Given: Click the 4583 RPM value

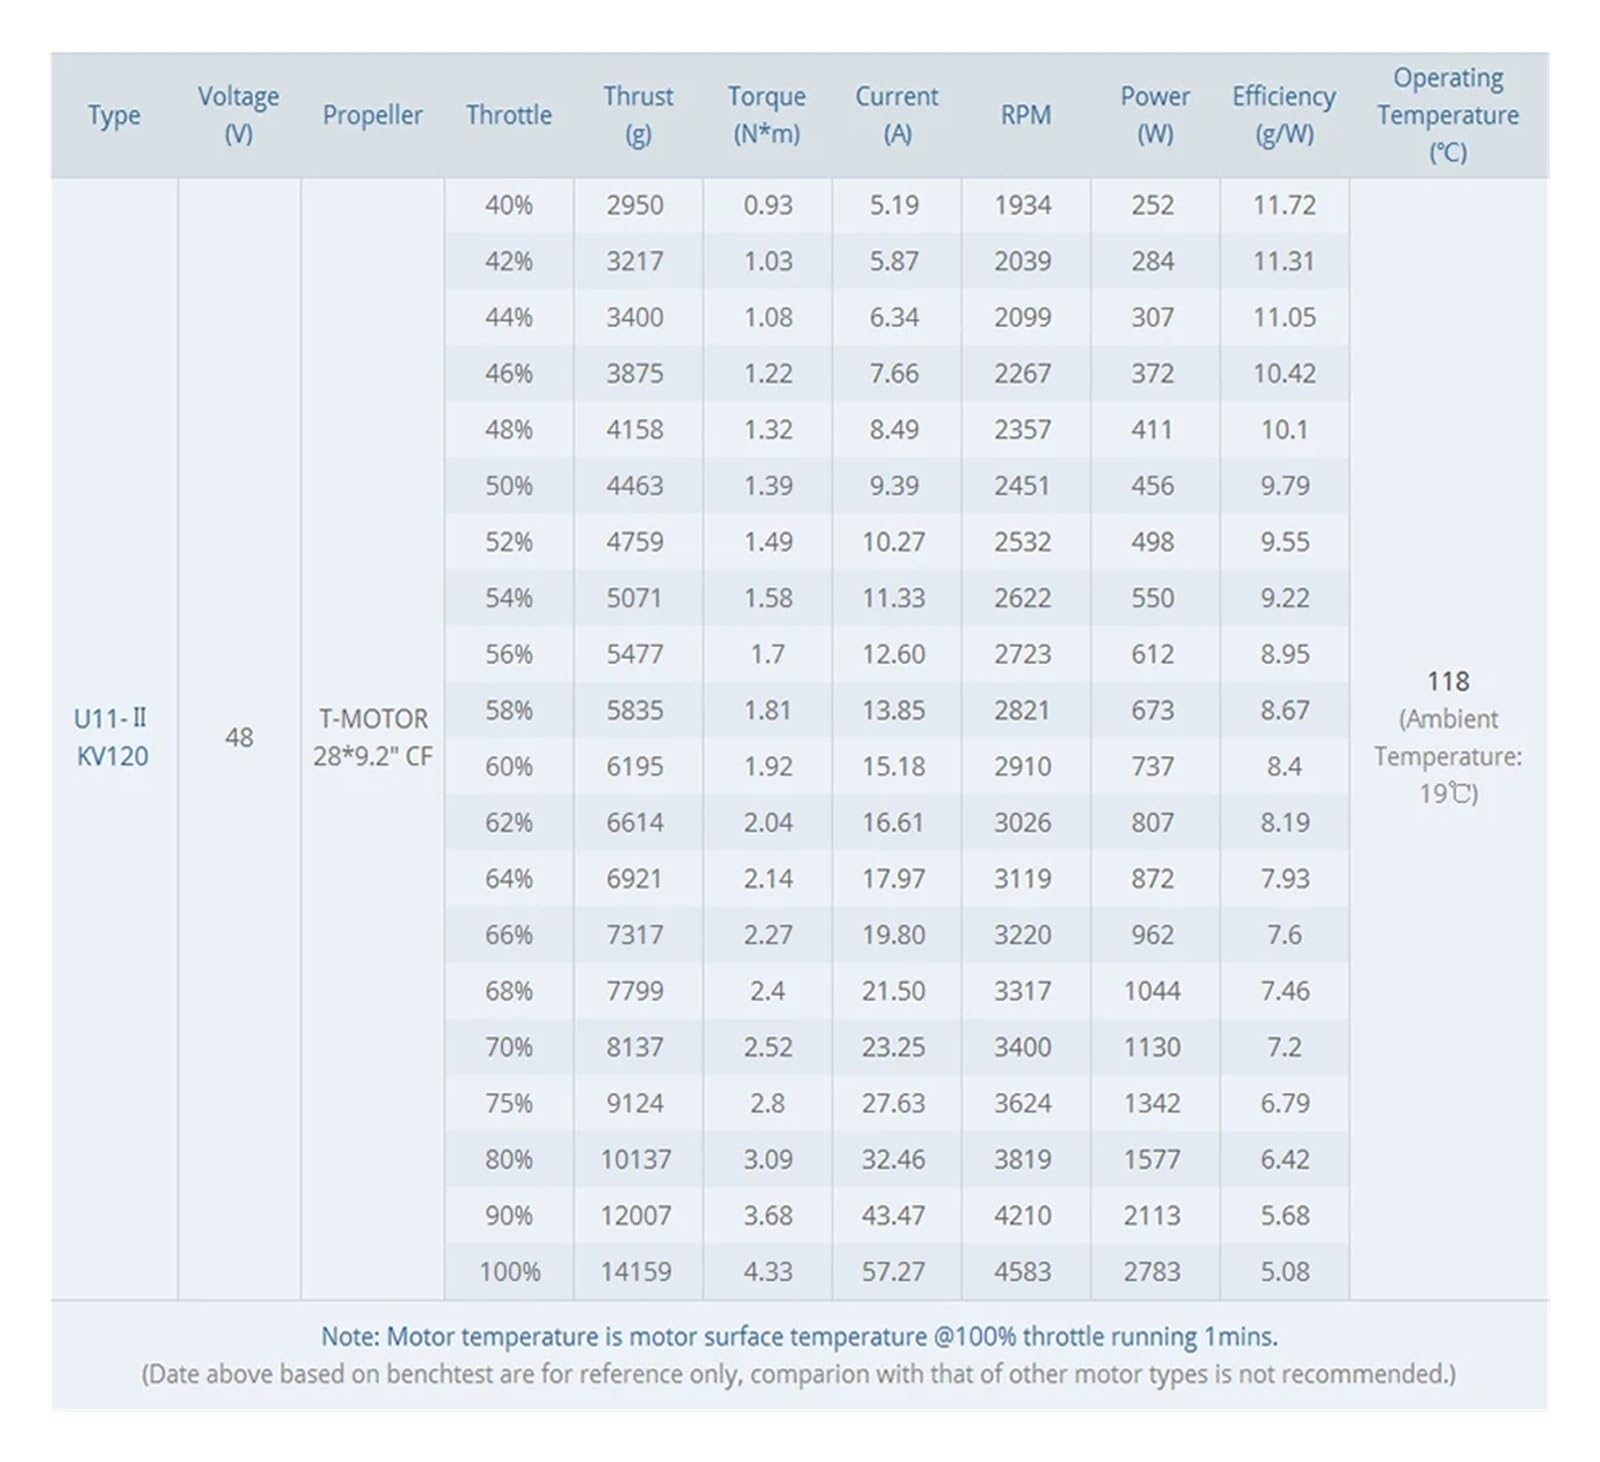Looking at the screenshot, I should [x=1023, y=1272].
